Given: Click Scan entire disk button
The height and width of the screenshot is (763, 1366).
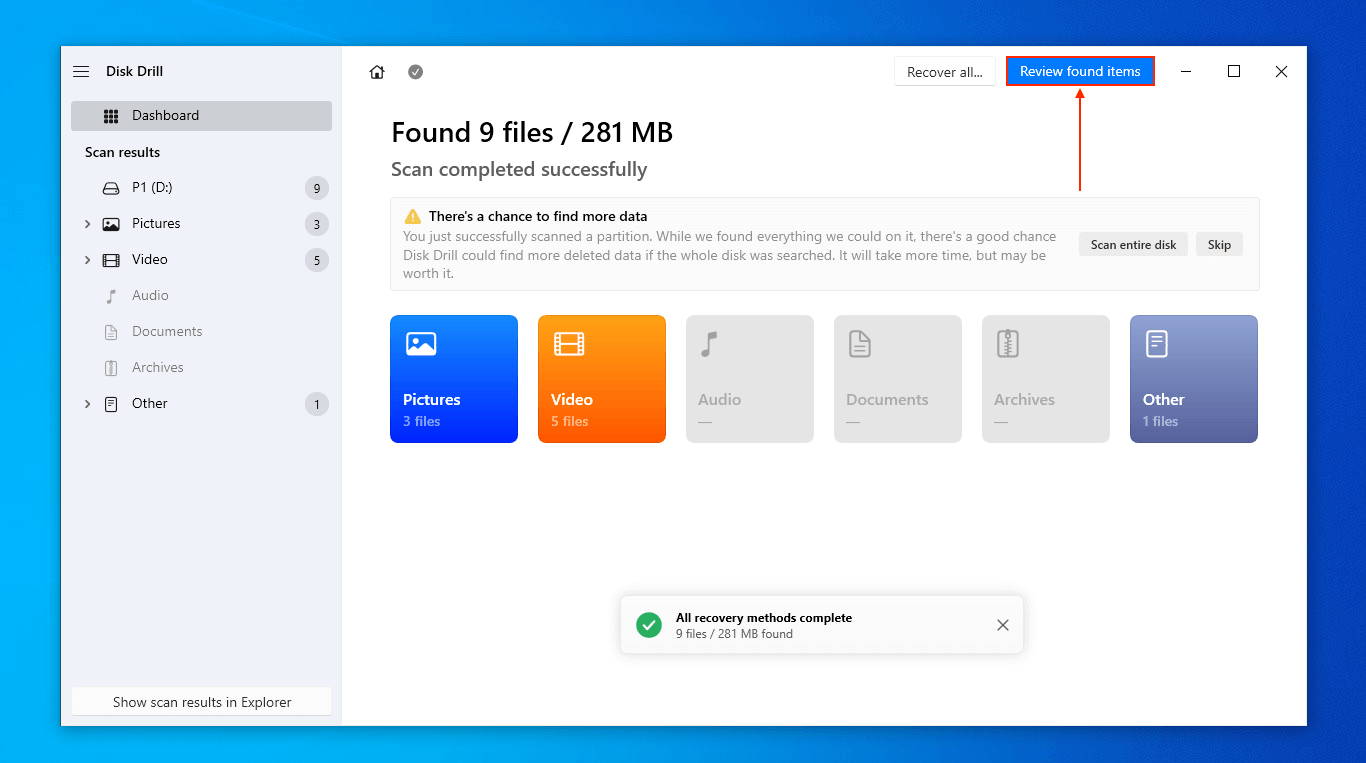Looking at the screenshot, I should (1133, 244).
